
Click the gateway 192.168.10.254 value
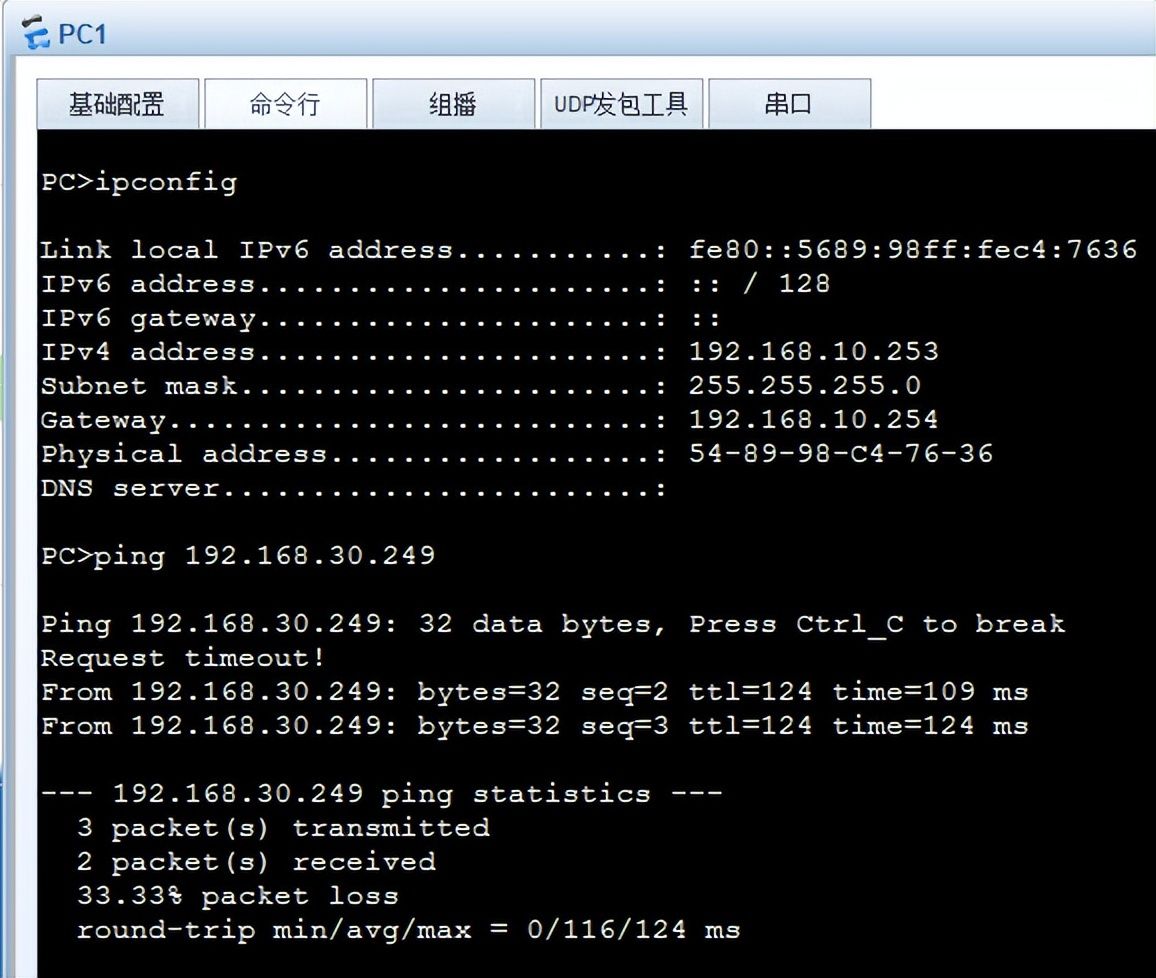813,419
